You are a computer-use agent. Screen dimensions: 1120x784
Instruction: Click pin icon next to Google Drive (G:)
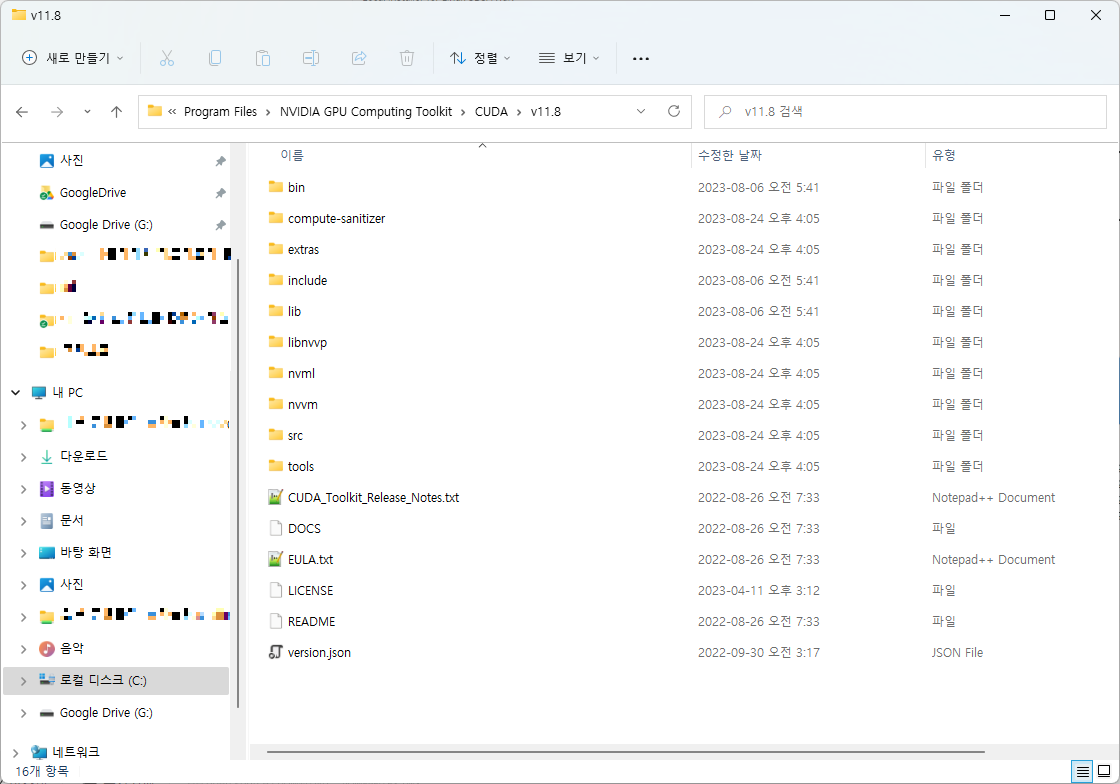[x=221, y=226]
